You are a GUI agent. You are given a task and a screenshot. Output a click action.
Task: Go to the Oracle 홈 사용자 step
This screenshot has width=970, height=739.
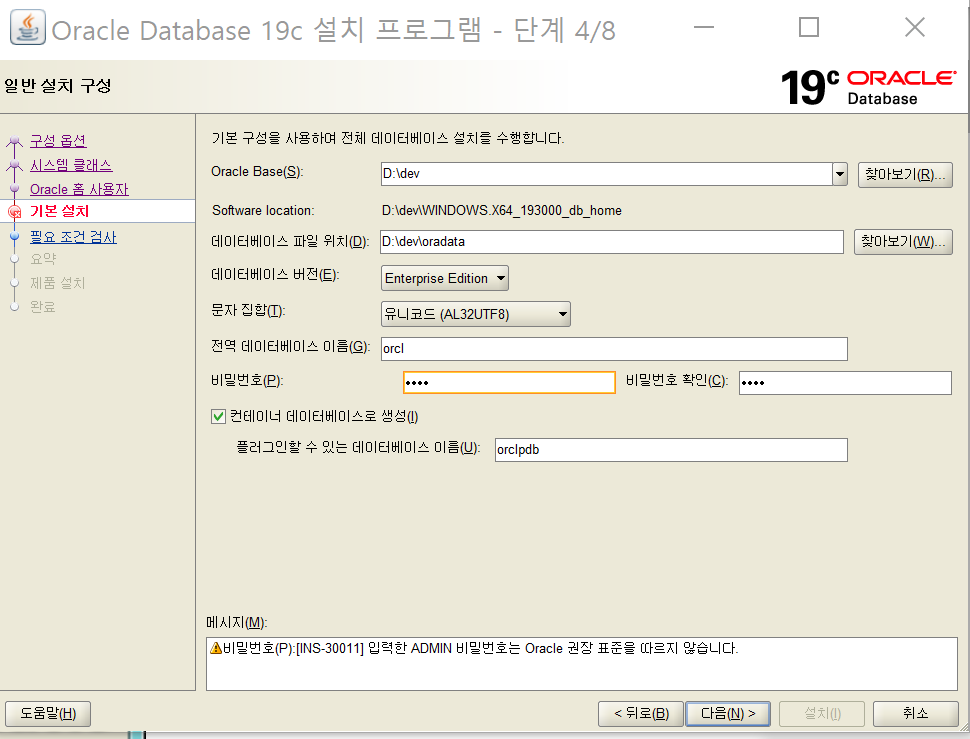click(x=79, y=189)
